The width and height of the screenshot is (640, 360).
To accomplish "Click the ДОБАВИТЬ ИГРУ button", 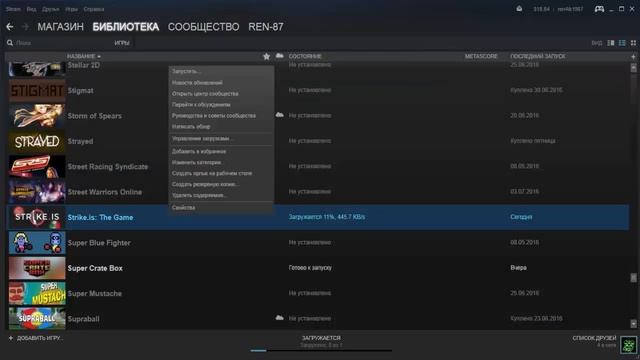I will click(x=40, y=338).
